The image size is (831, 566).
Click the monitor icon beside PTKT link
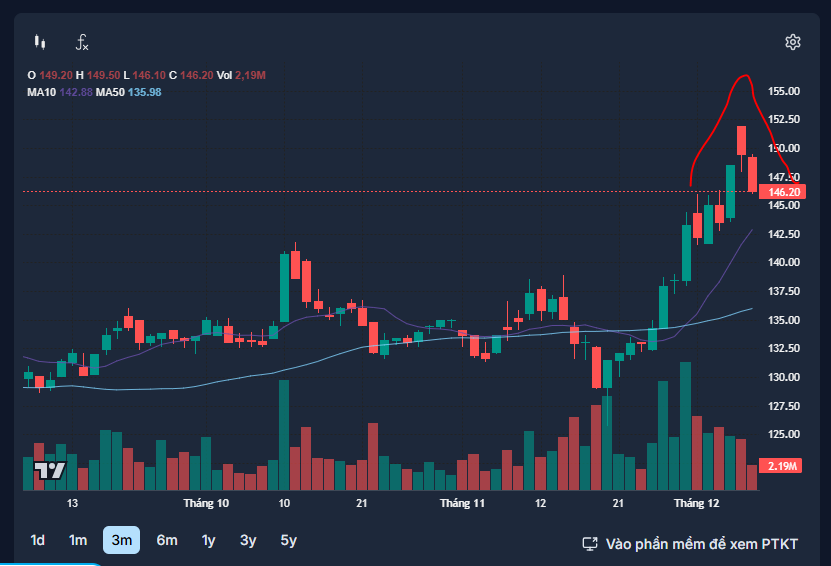[x=590, y=543]
